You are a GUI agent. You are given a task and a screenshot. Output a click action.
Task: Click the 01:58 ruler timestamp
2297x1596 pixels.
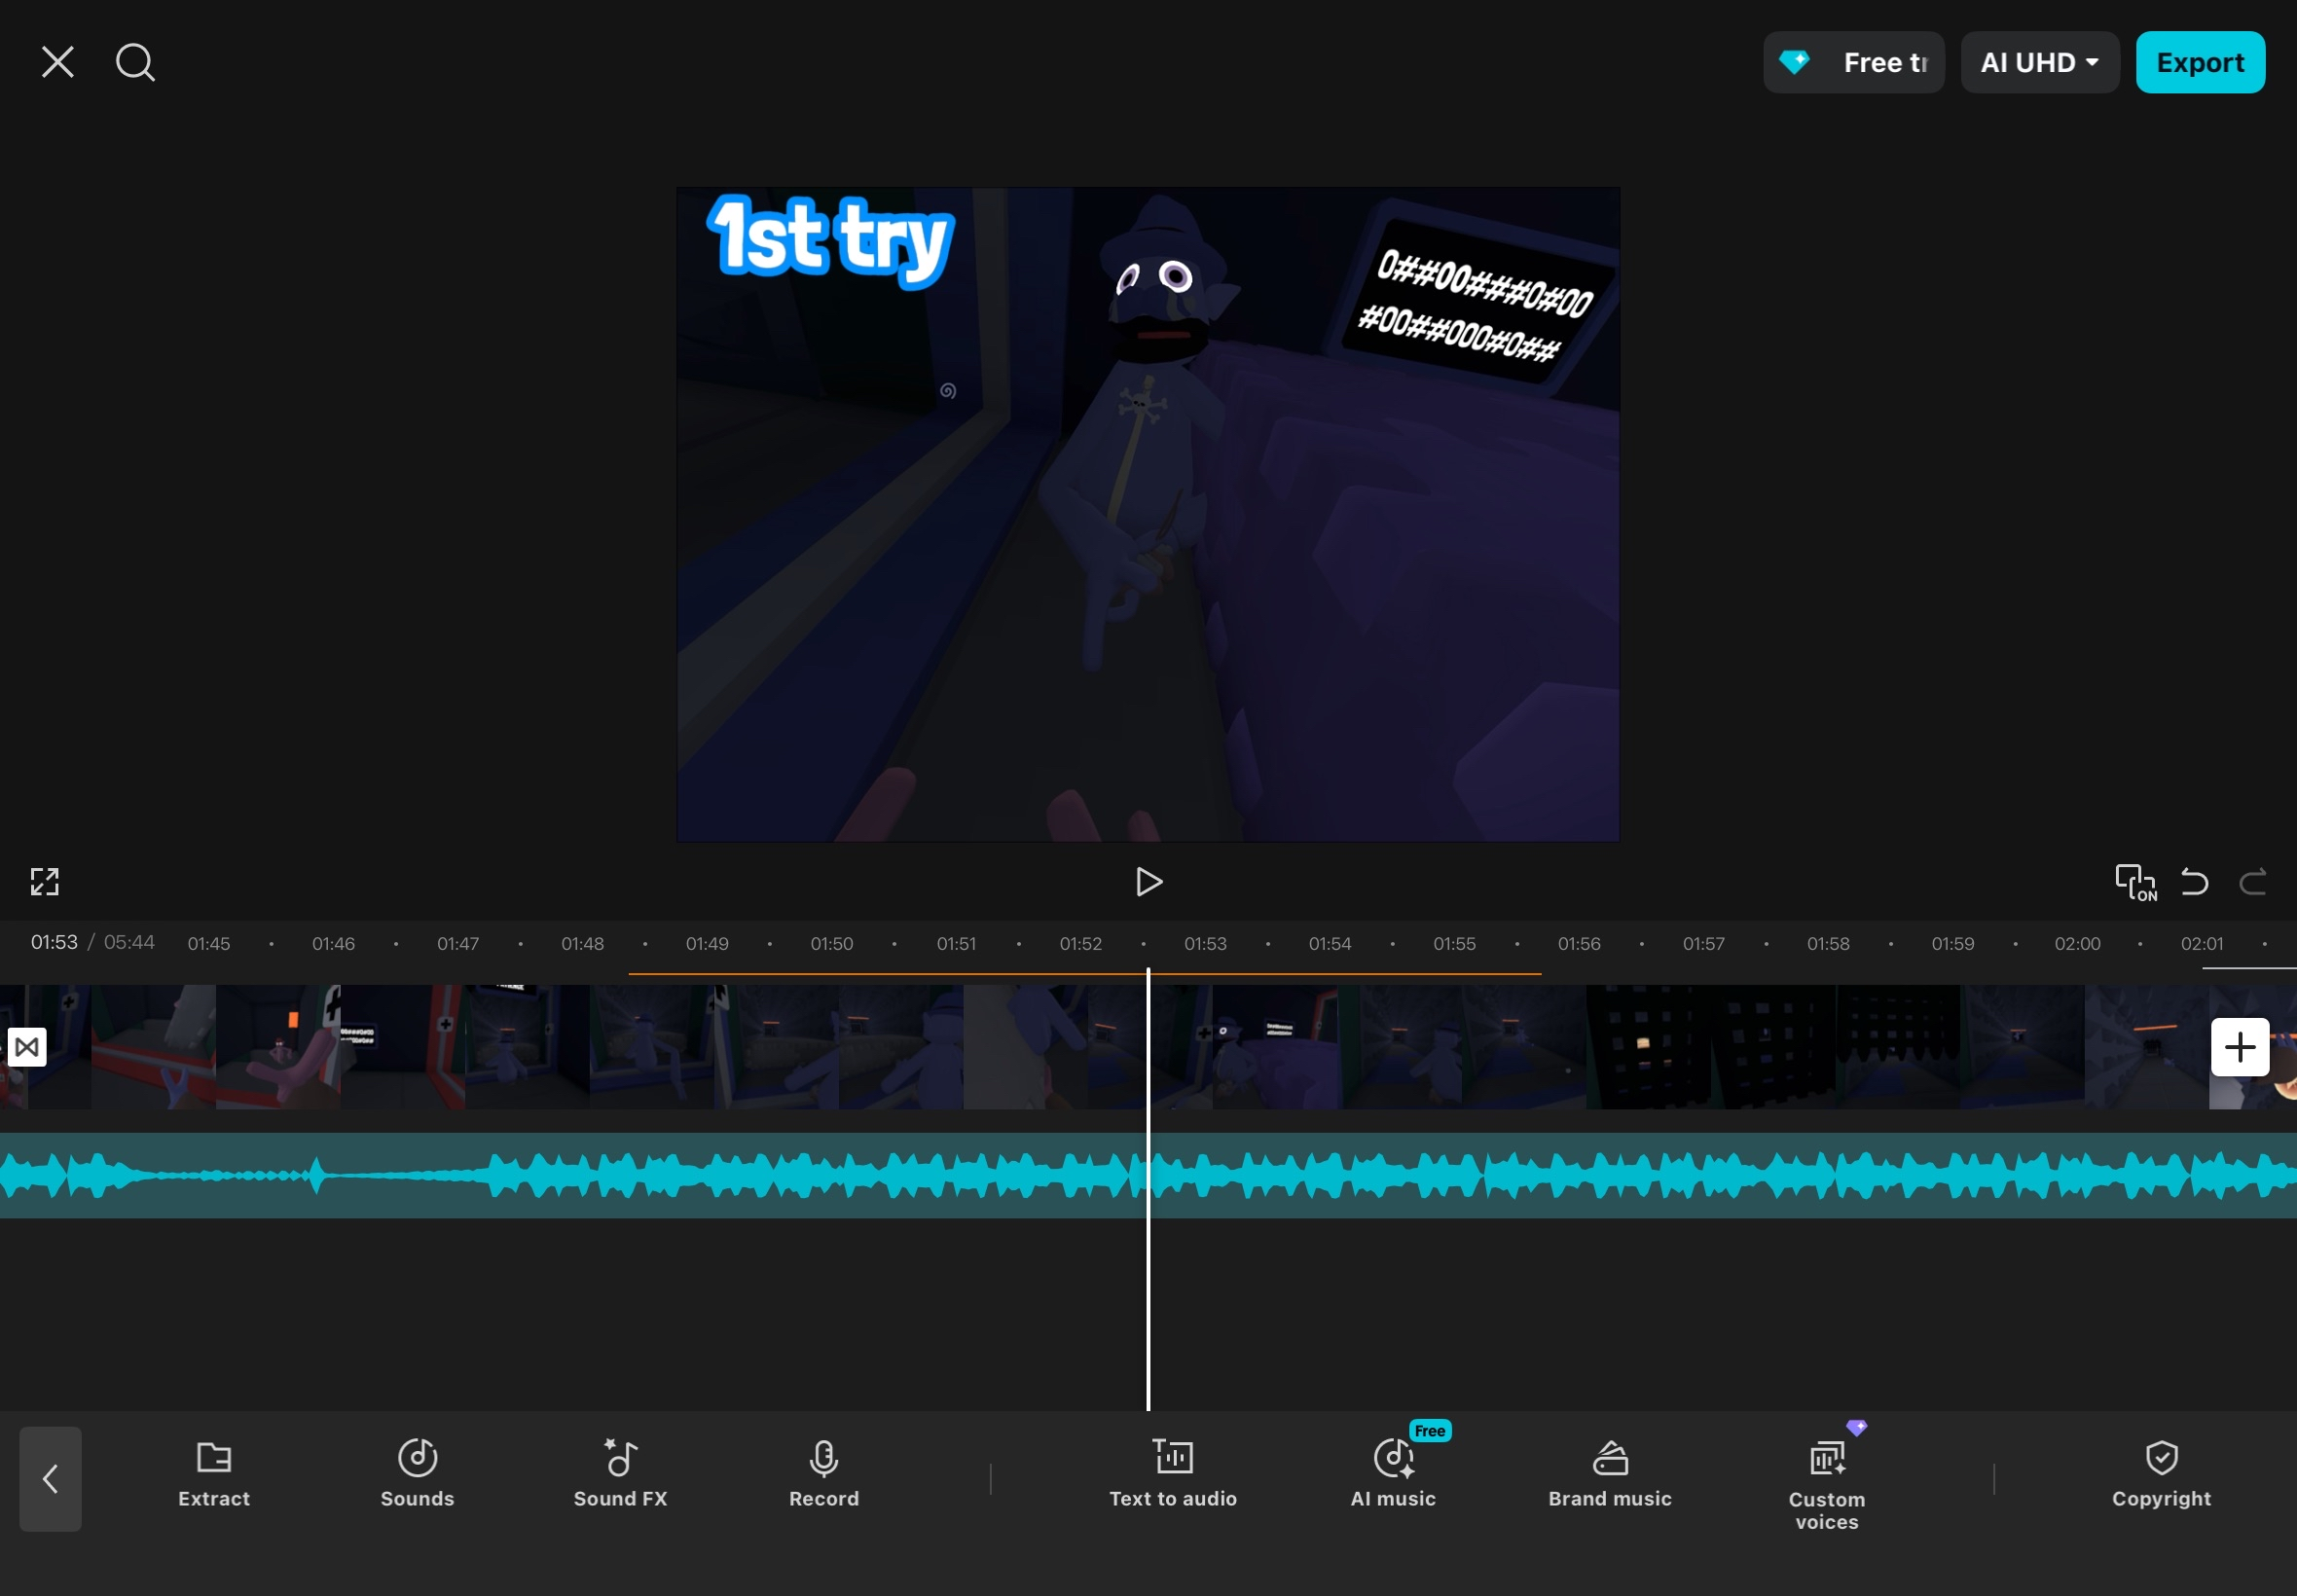1828,943
